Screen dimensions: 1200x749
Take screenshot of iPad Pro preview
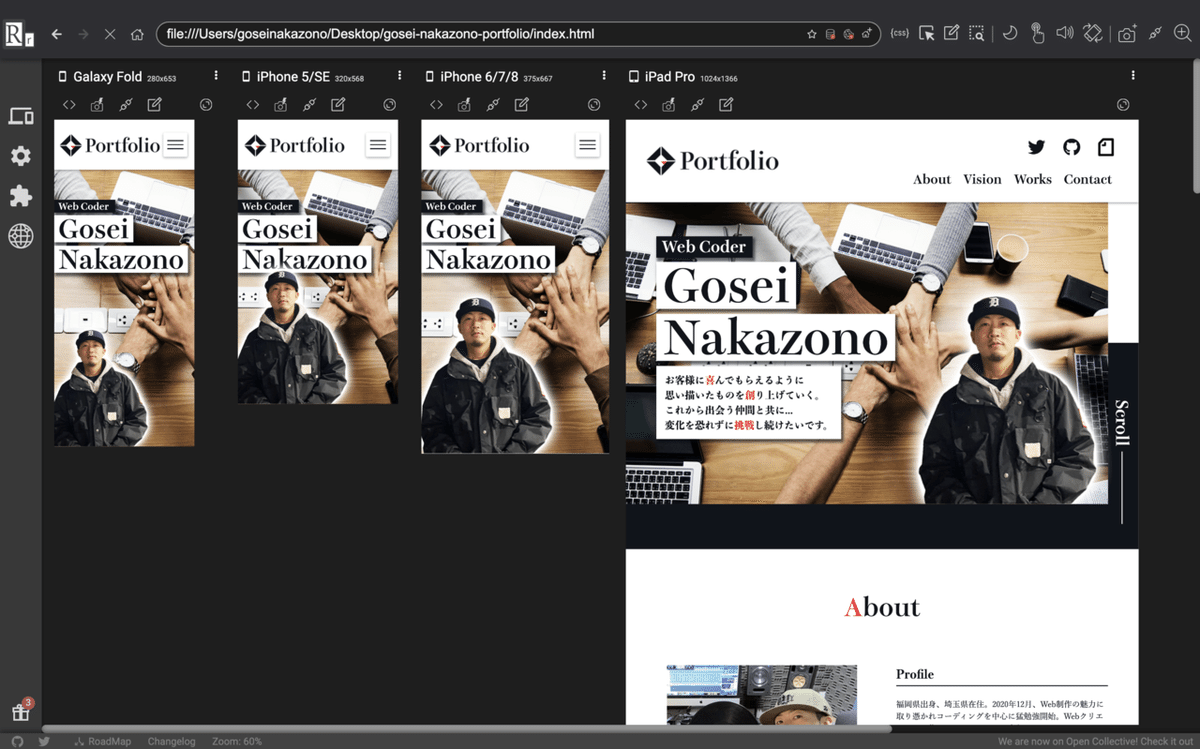pos(669,104)
